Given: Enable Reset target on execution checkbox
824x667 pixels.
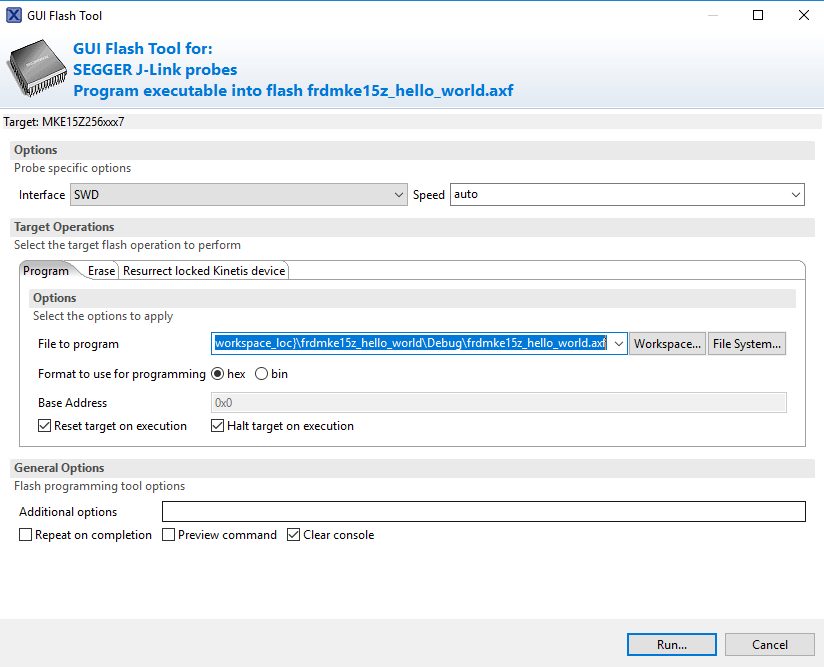Looking at the screenshot, I should tap(44, 426).
